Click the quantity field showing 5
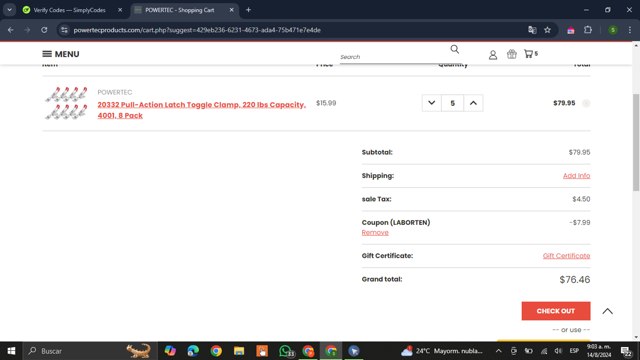 pyautogui.click(x=452, y=103)
